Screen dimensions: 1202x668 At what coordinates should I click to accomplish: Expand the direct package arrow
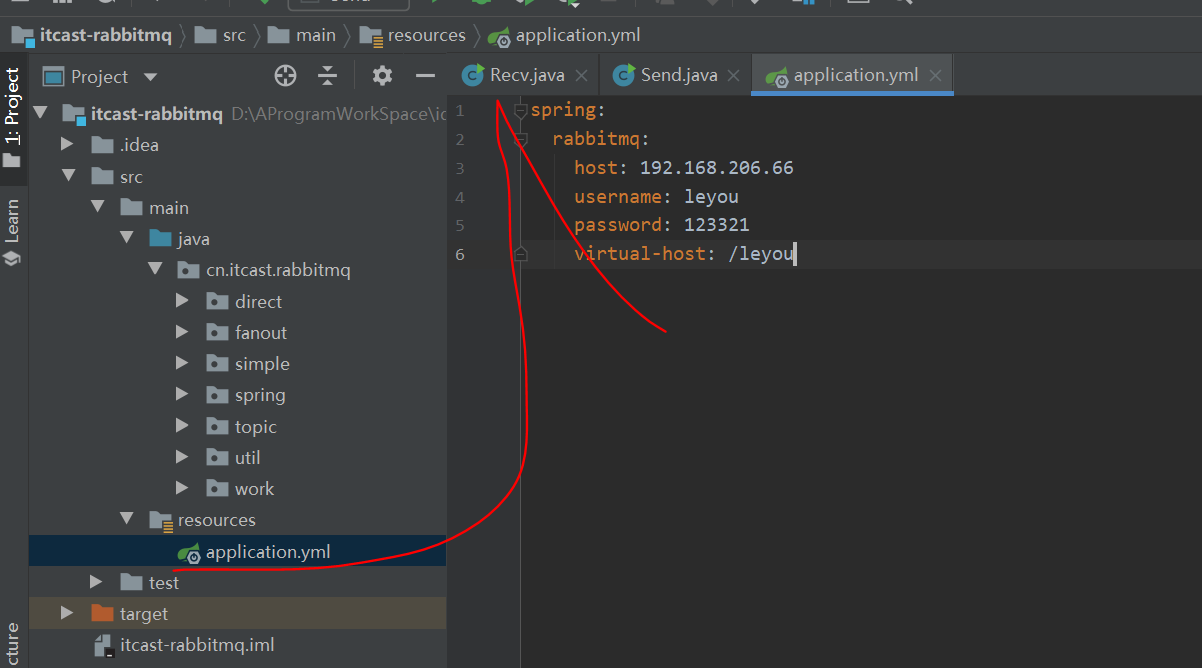click(182, 301)
